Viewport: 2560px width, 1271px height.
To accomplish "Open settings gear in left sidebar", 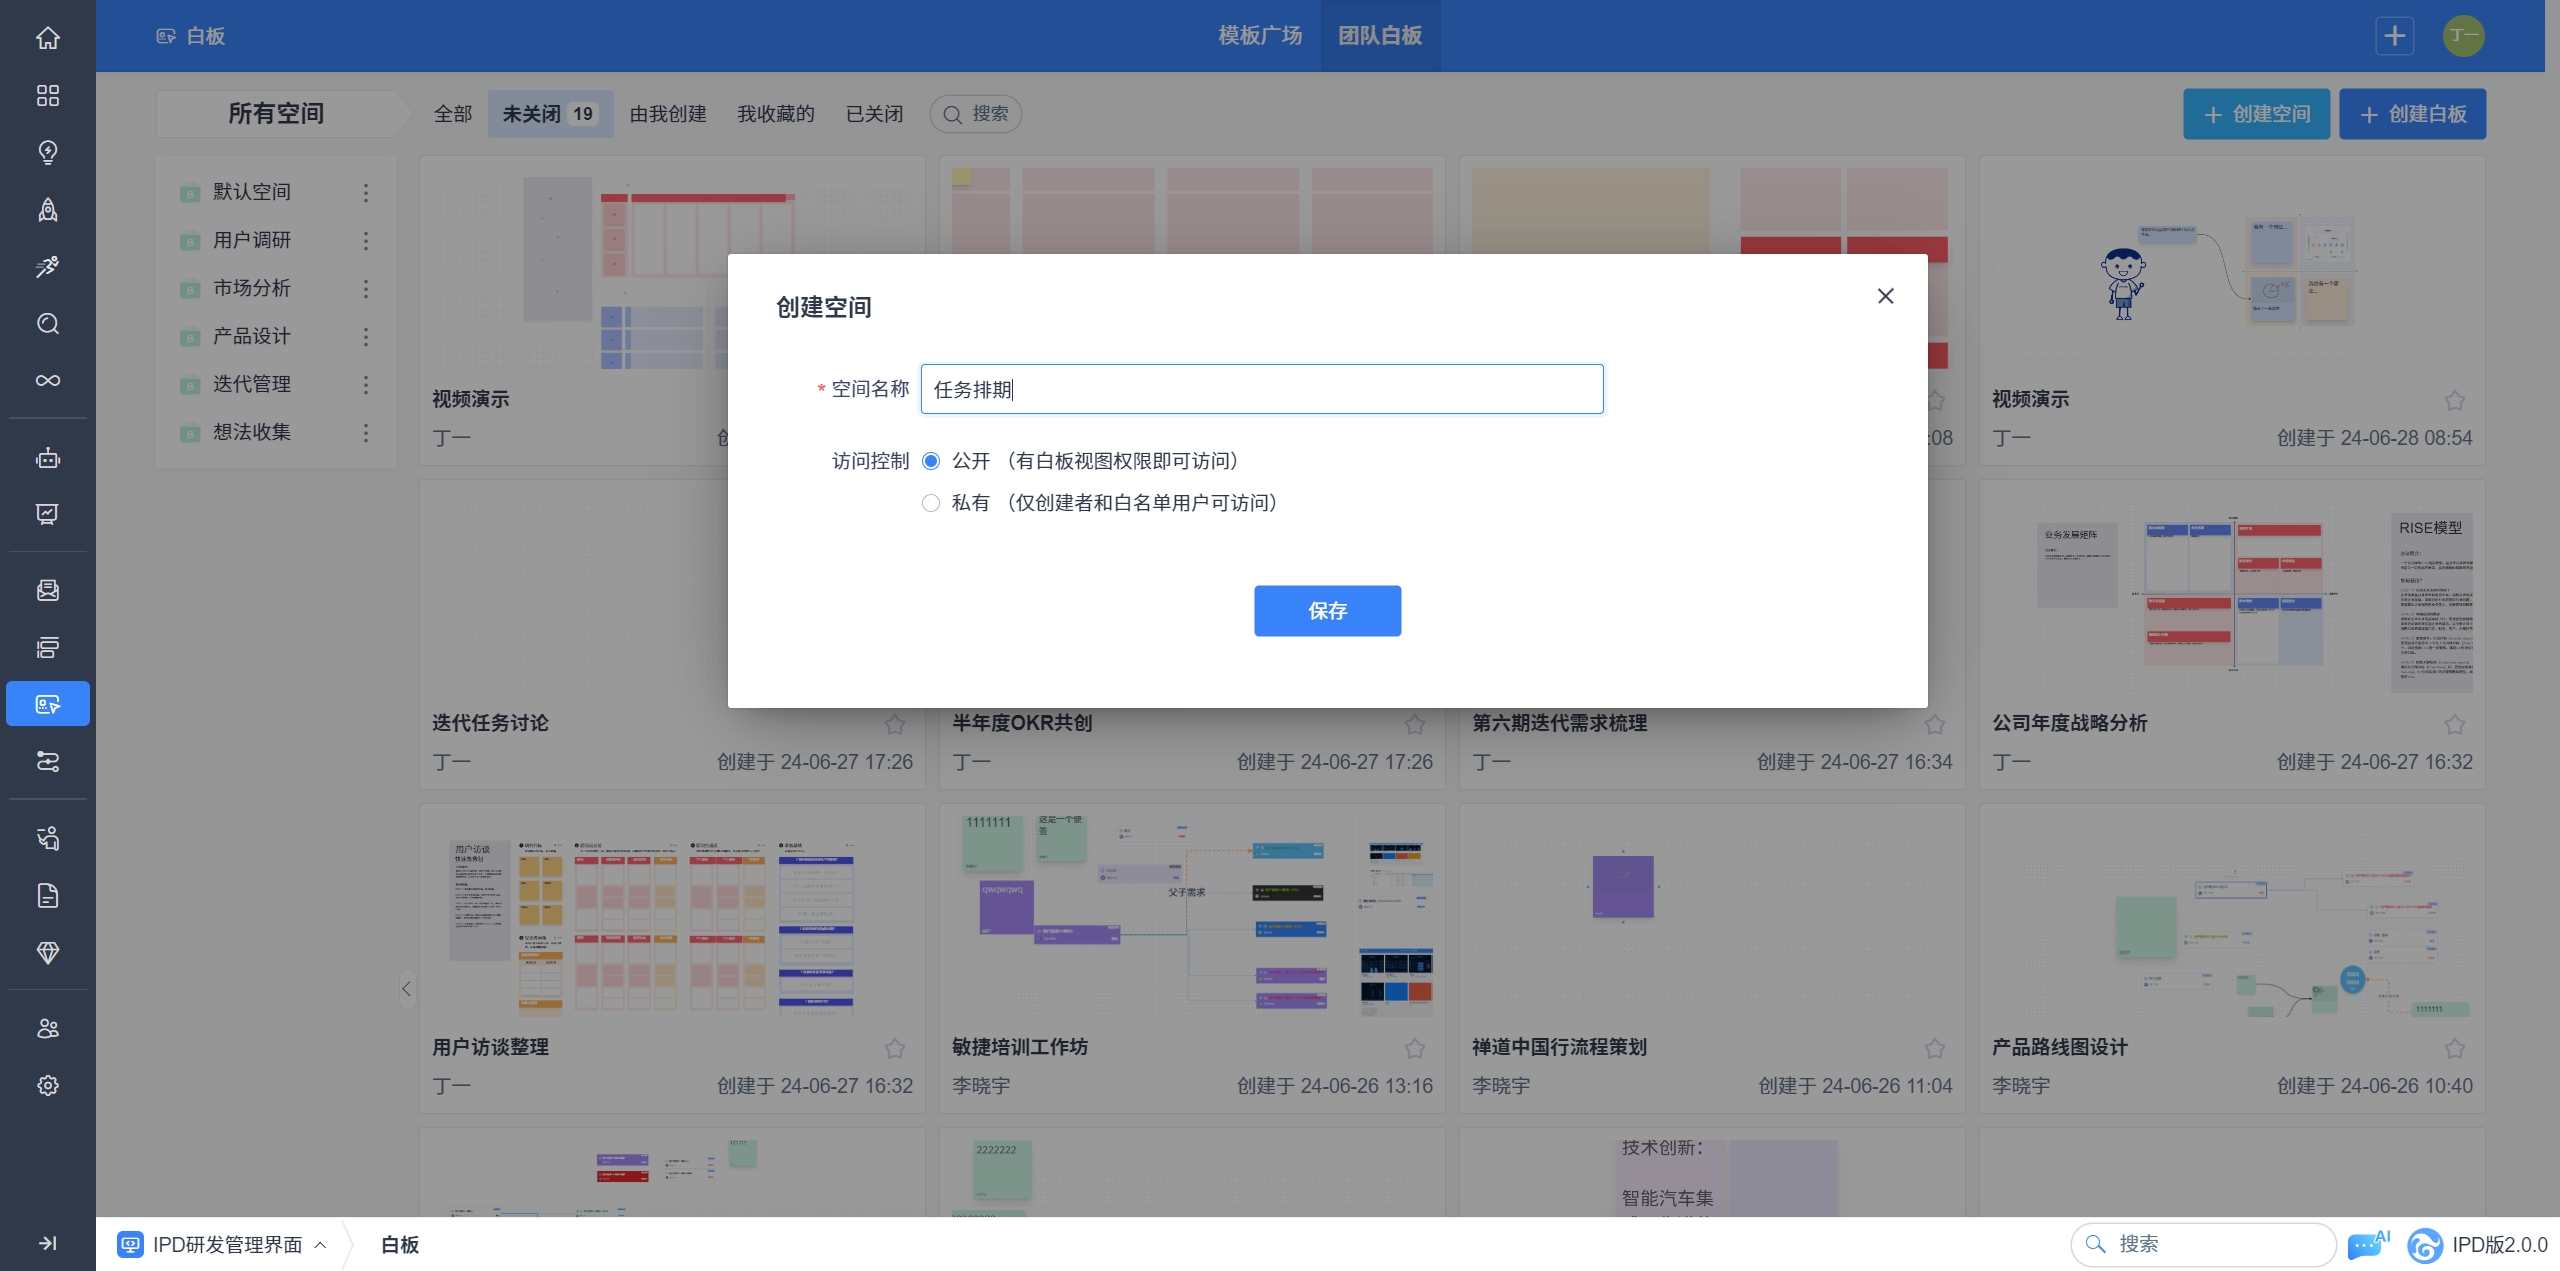I will coord(47,1085).
